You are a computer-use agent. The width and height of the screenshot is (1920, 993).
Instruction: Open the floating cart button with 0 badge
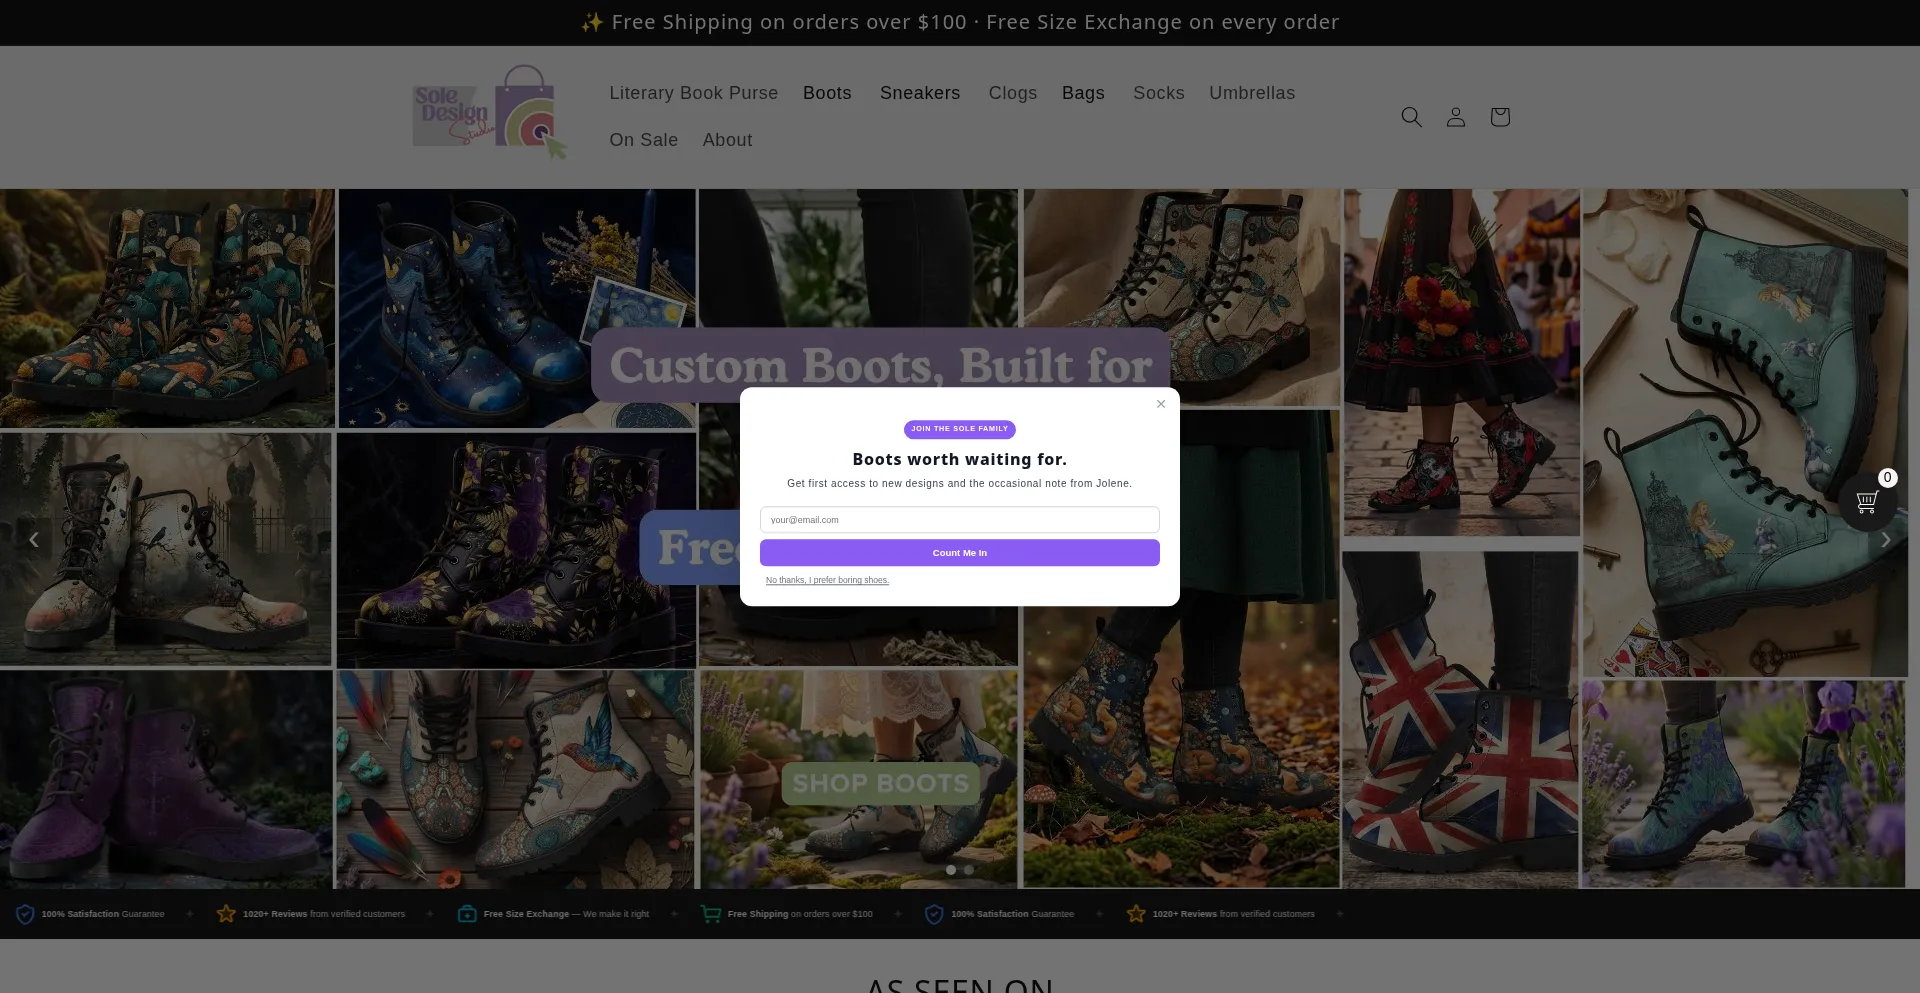pos(1867,501)
